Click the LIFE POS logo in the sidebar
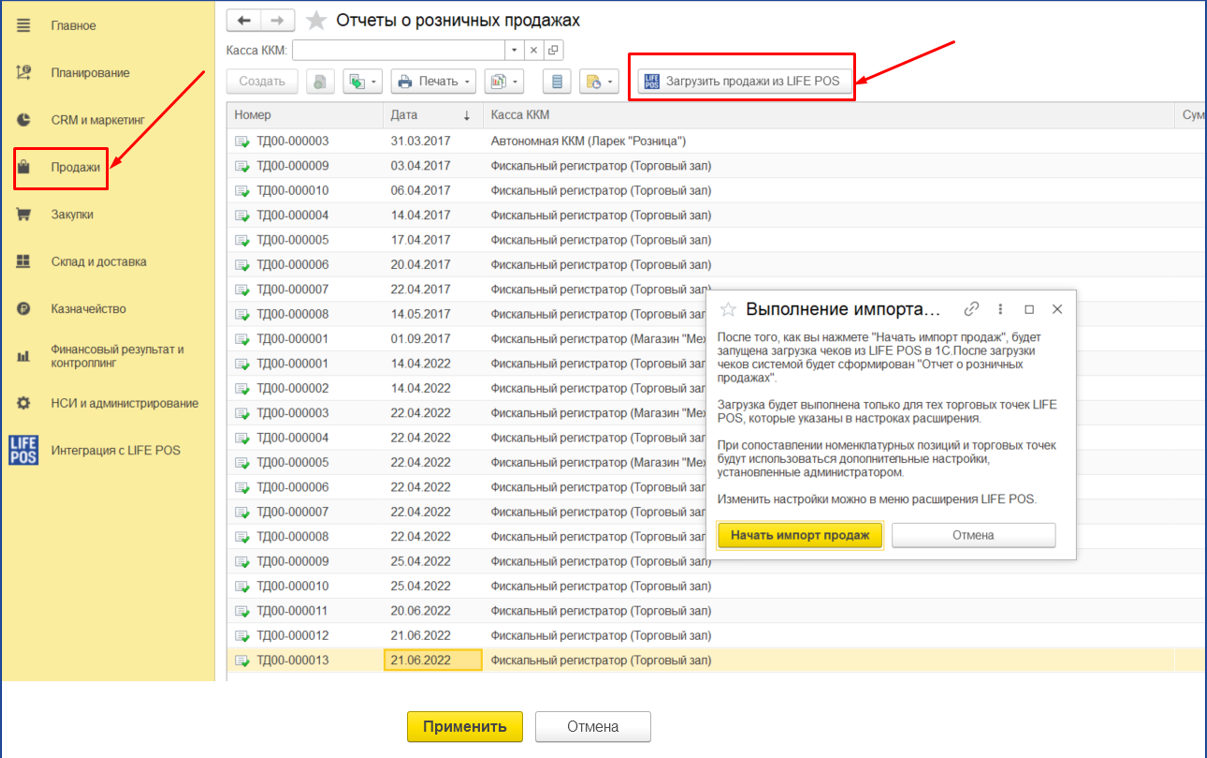The image size is (1207, 758). (23, 450)
